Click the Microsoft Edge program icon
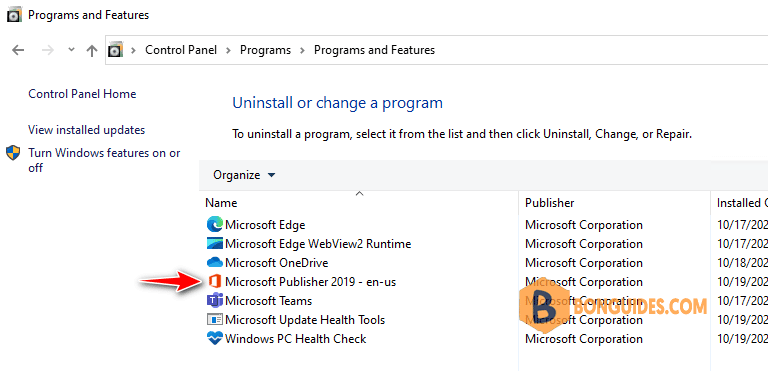Viewport: 768px width, 371px height. coord(215,225)
